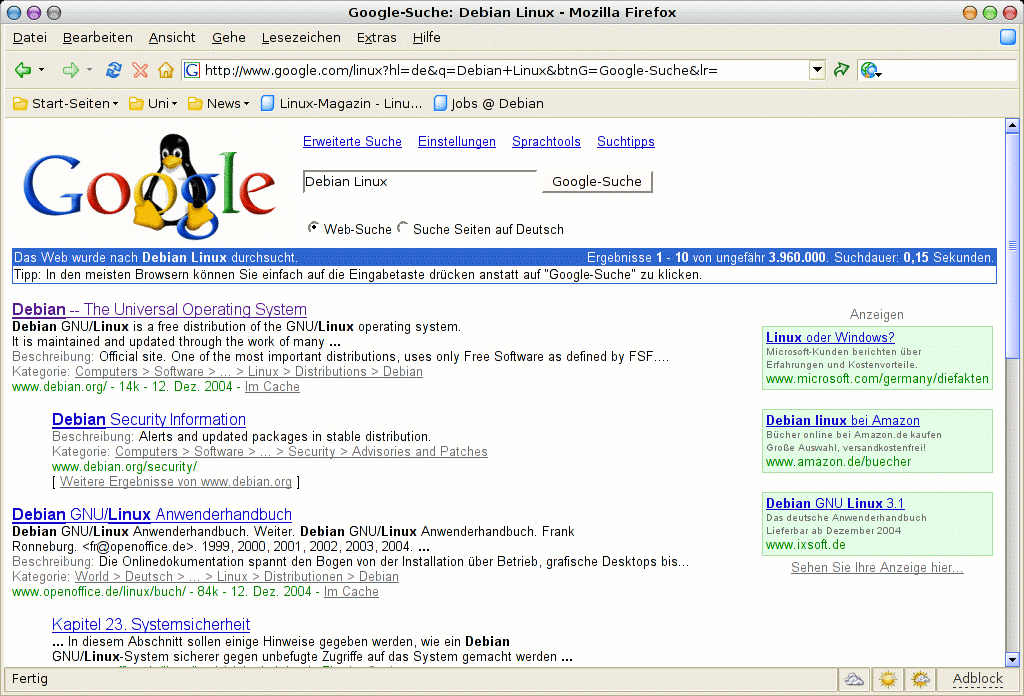Open Linux-Magazin bookmark

341,104
